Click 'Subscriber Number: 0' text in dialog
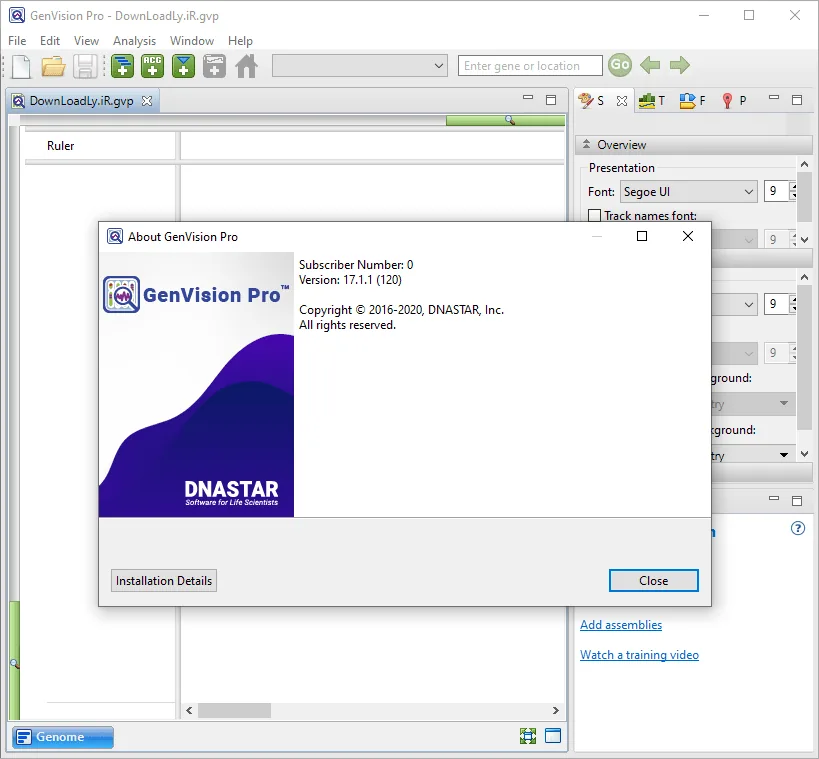The height and width of the screenshot is (759, 819). point(356,265)
